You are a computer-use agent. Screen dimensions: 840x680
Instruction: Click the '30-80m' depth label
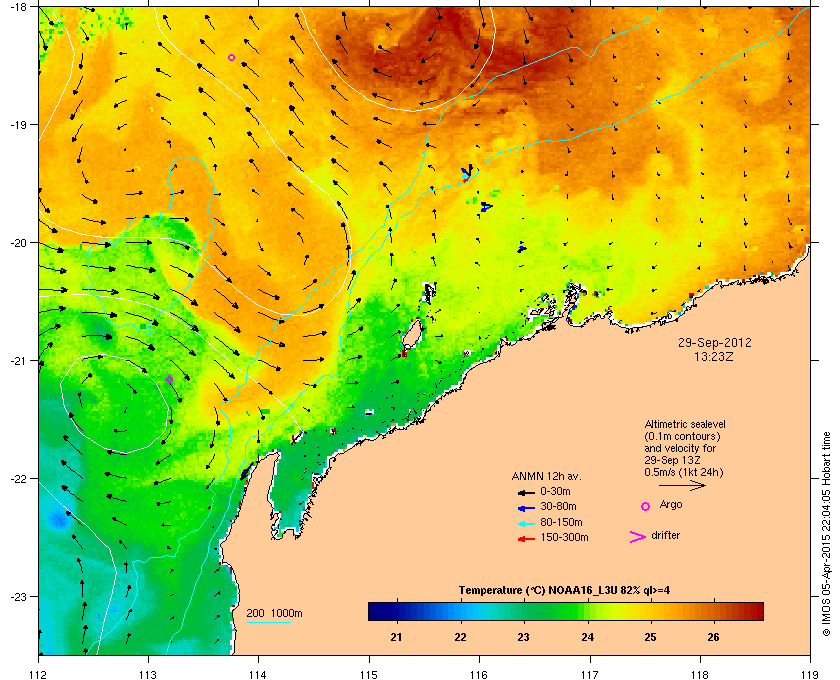pyautogui.click(x=558, y=506)
